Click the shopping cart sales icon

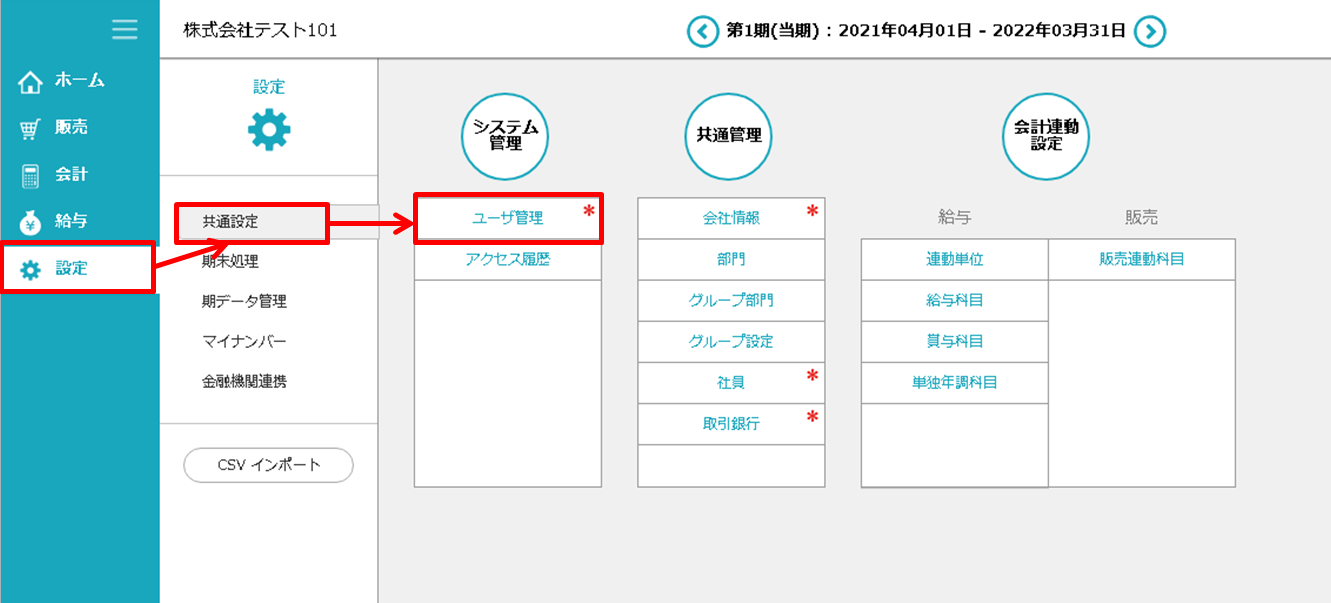(x=31, y=129)
